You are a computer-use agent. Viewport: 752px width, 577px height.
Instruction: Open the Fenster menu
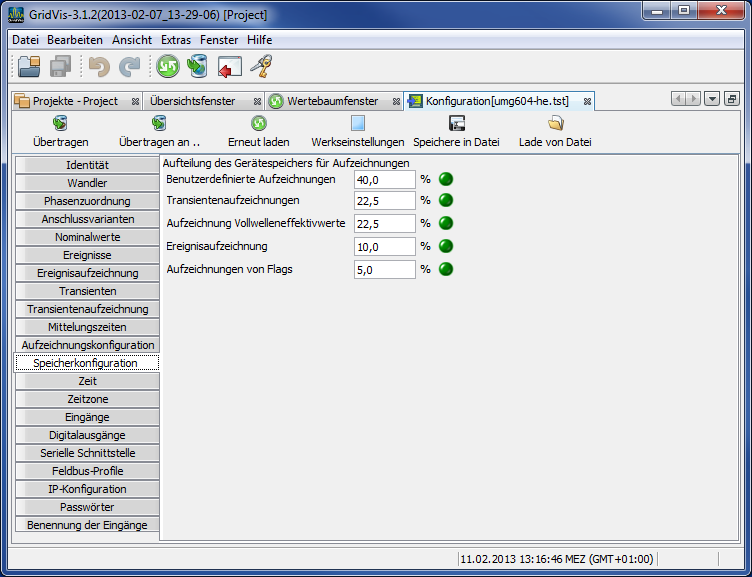pyautogui.click(x=219, y=40)
